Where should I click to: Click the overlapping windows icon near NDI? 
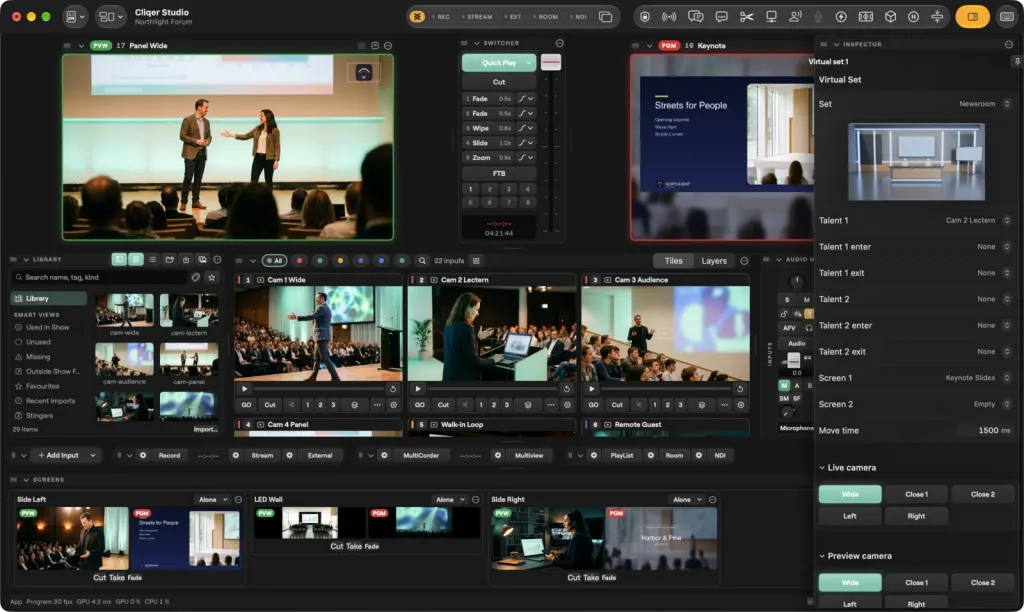(x=605, y=17)
